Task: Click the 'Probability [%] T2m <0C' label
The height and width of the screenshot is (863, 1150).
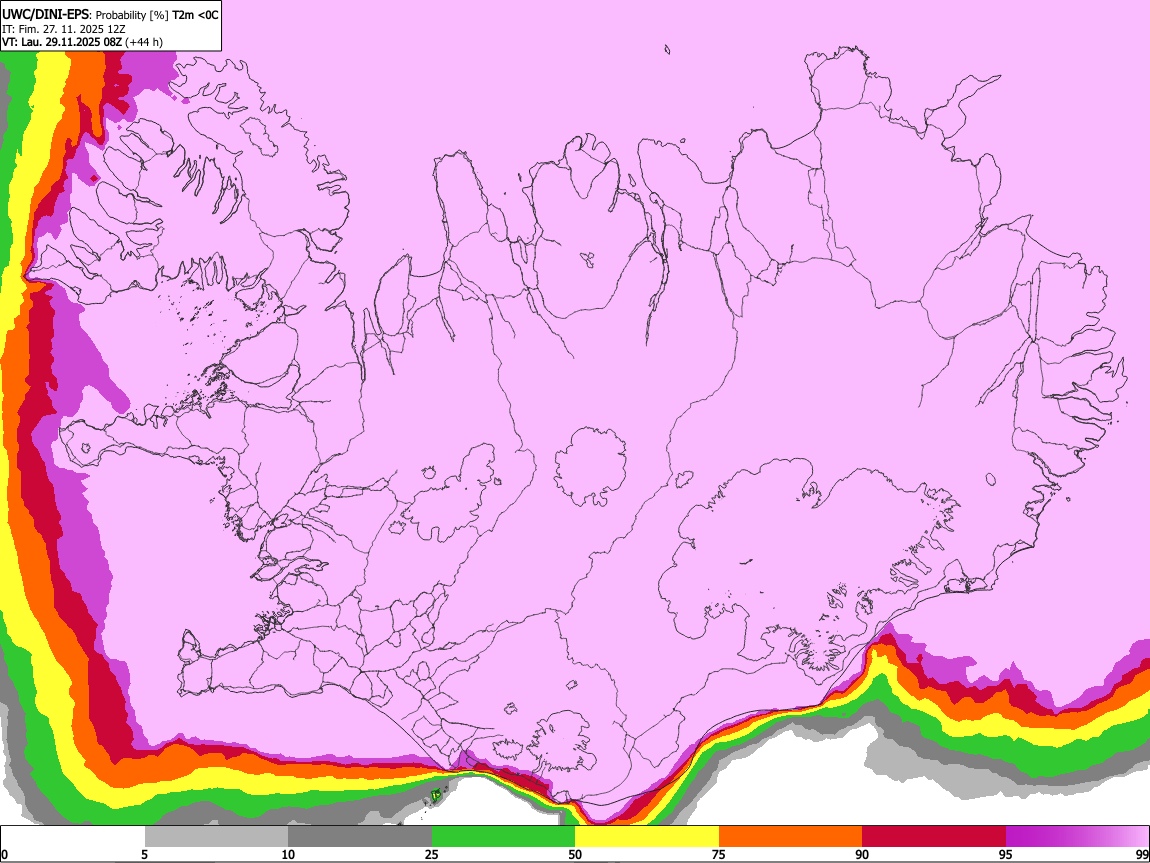Action: (157, 15)
